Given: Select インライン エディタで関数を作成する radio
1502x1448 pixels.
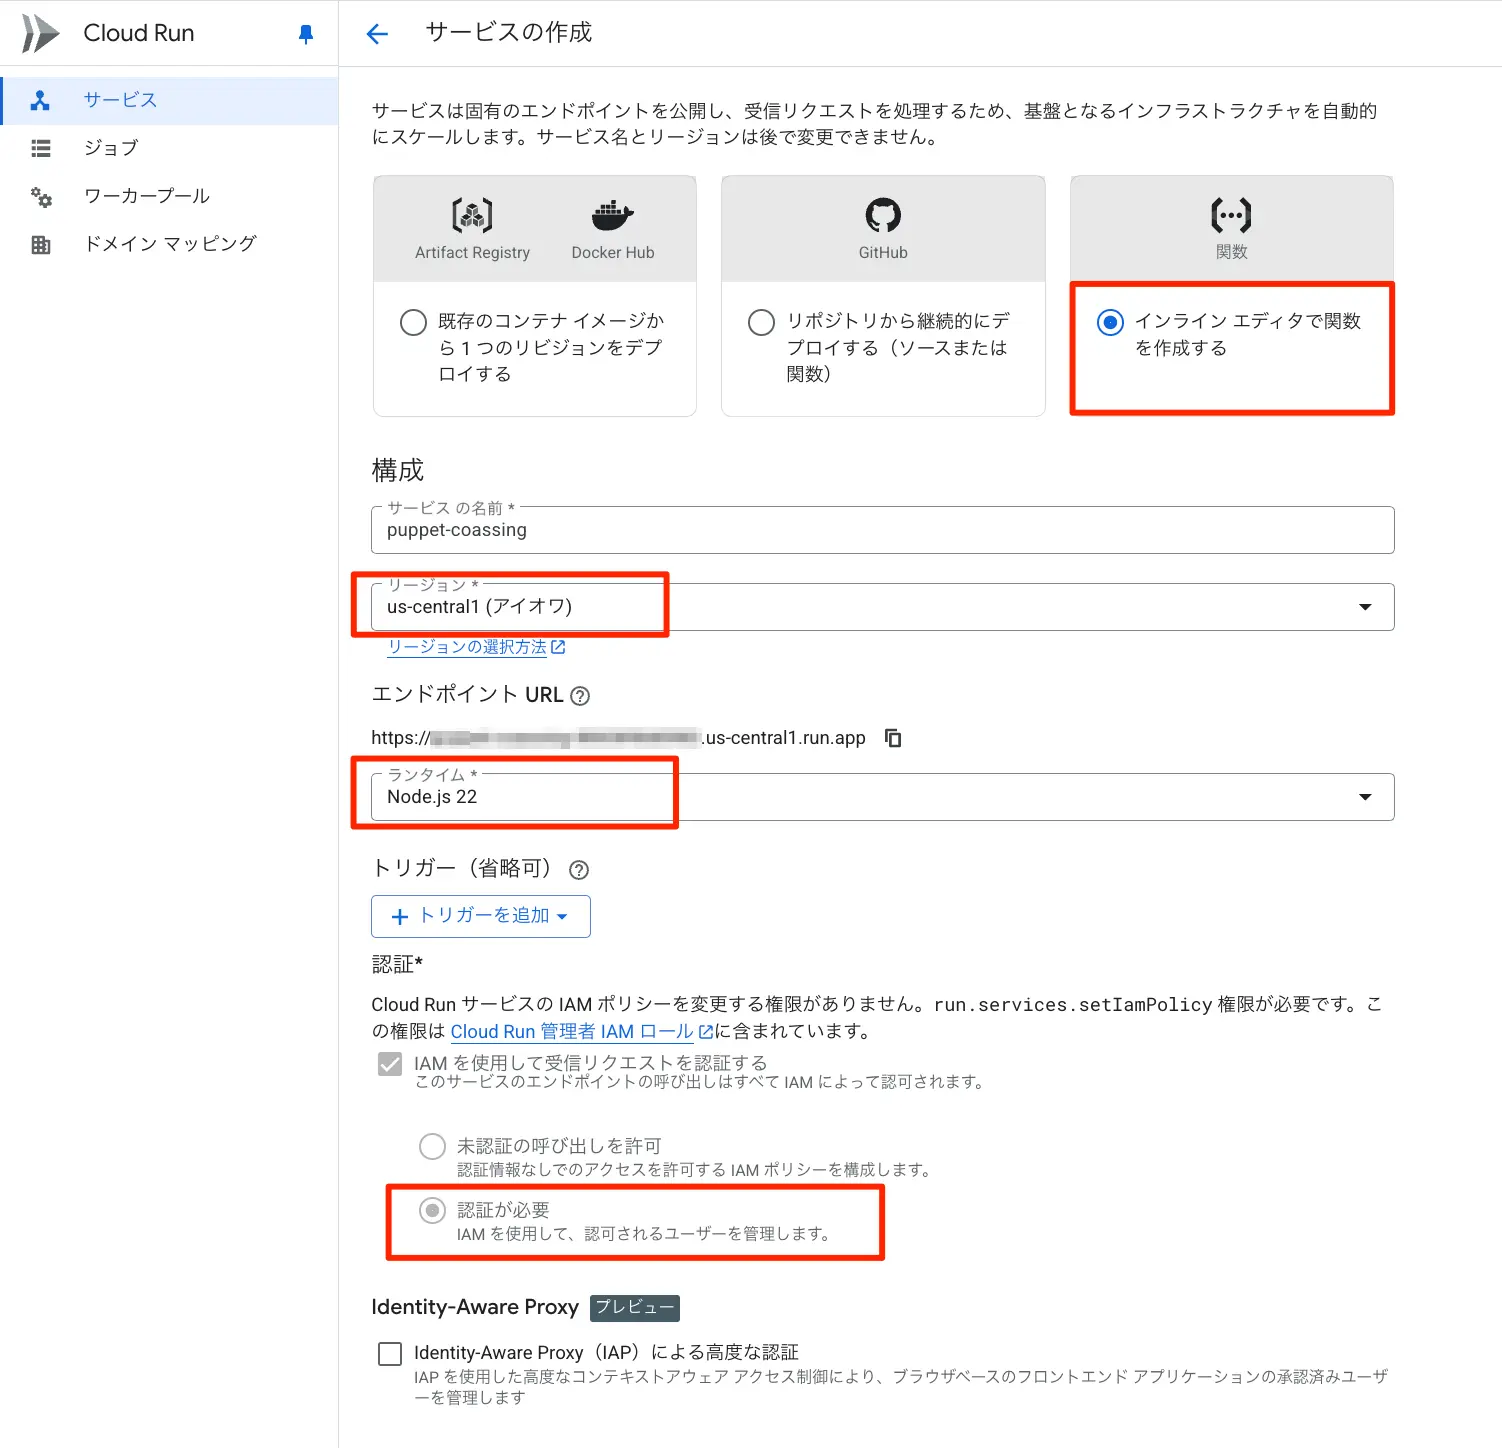Looking at the screenshot, I should coord(1110,322).
